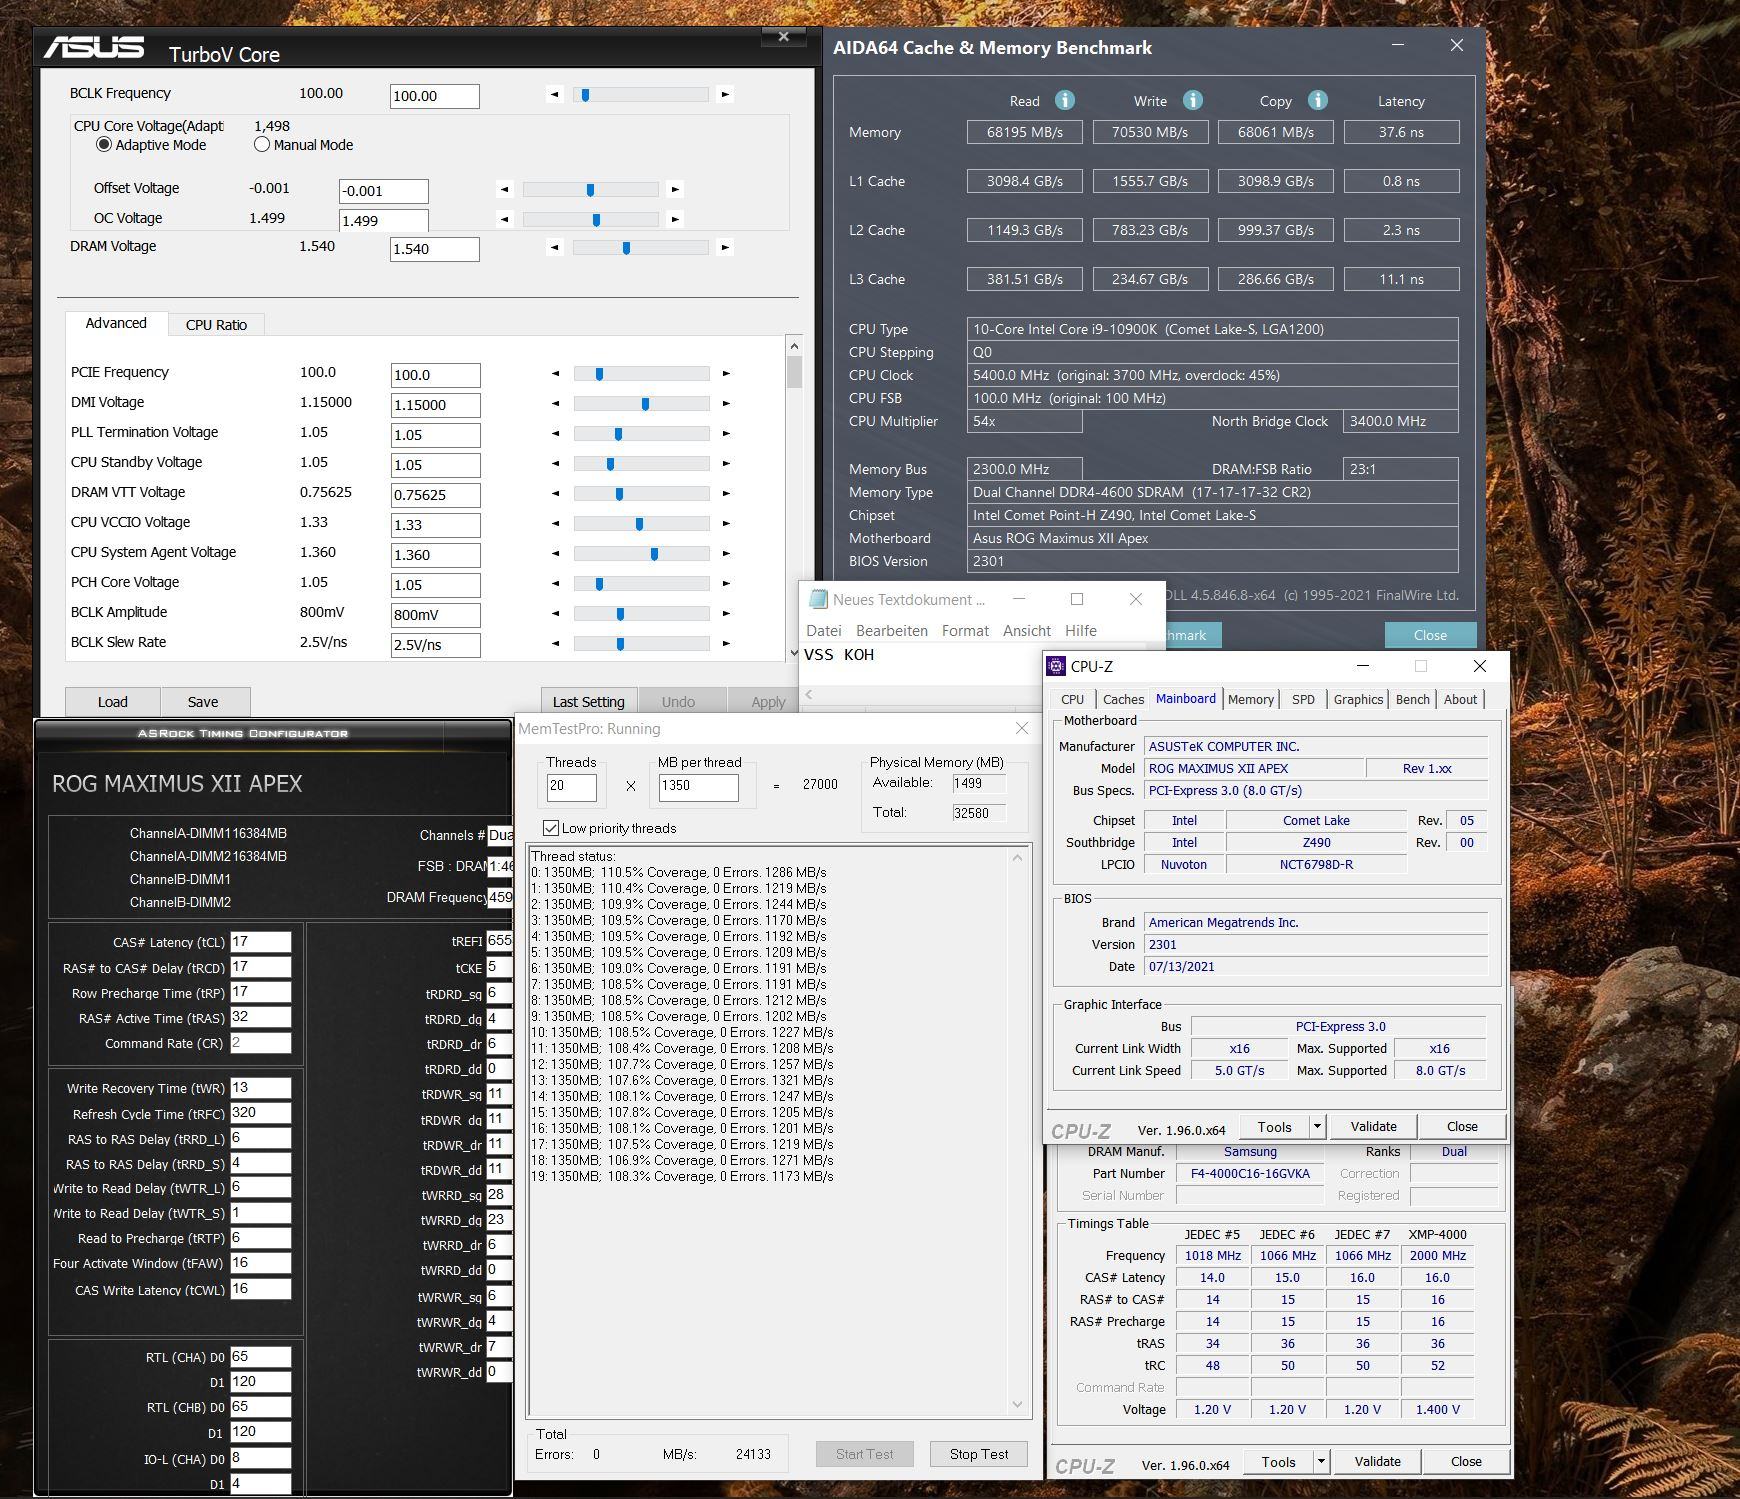Open the Bench tab in CPU-Z
Screen dimensions: 1740x1499
[x=1412, y=699]
